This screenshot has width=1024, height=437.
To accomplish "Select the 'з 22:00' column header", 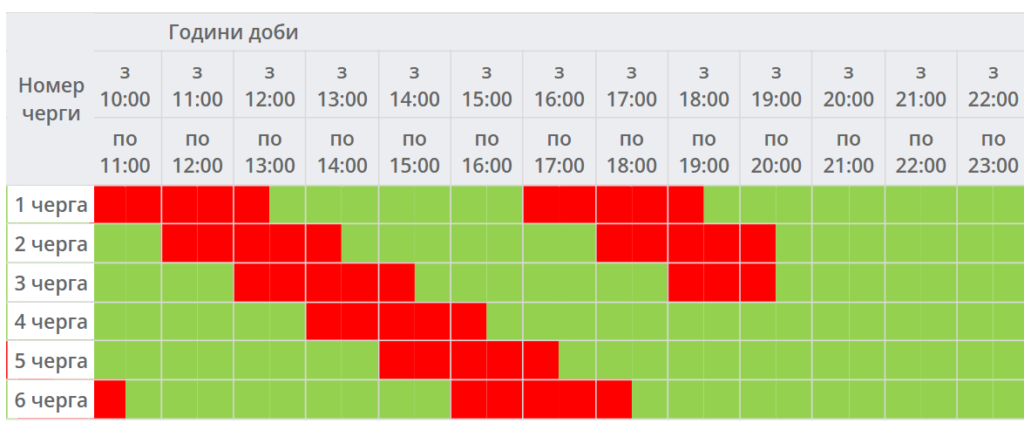I will 992,86.
